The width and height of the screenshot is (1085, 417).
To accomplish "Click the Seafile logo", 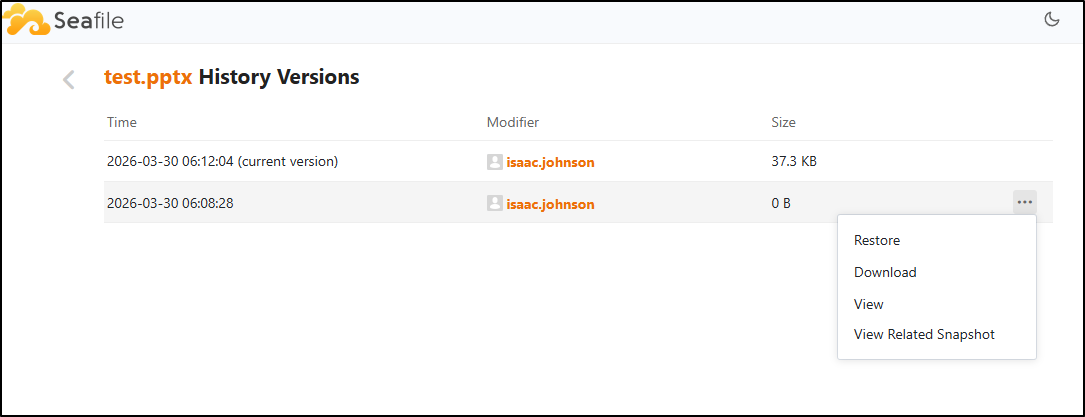I will click(x=63, y=21).
